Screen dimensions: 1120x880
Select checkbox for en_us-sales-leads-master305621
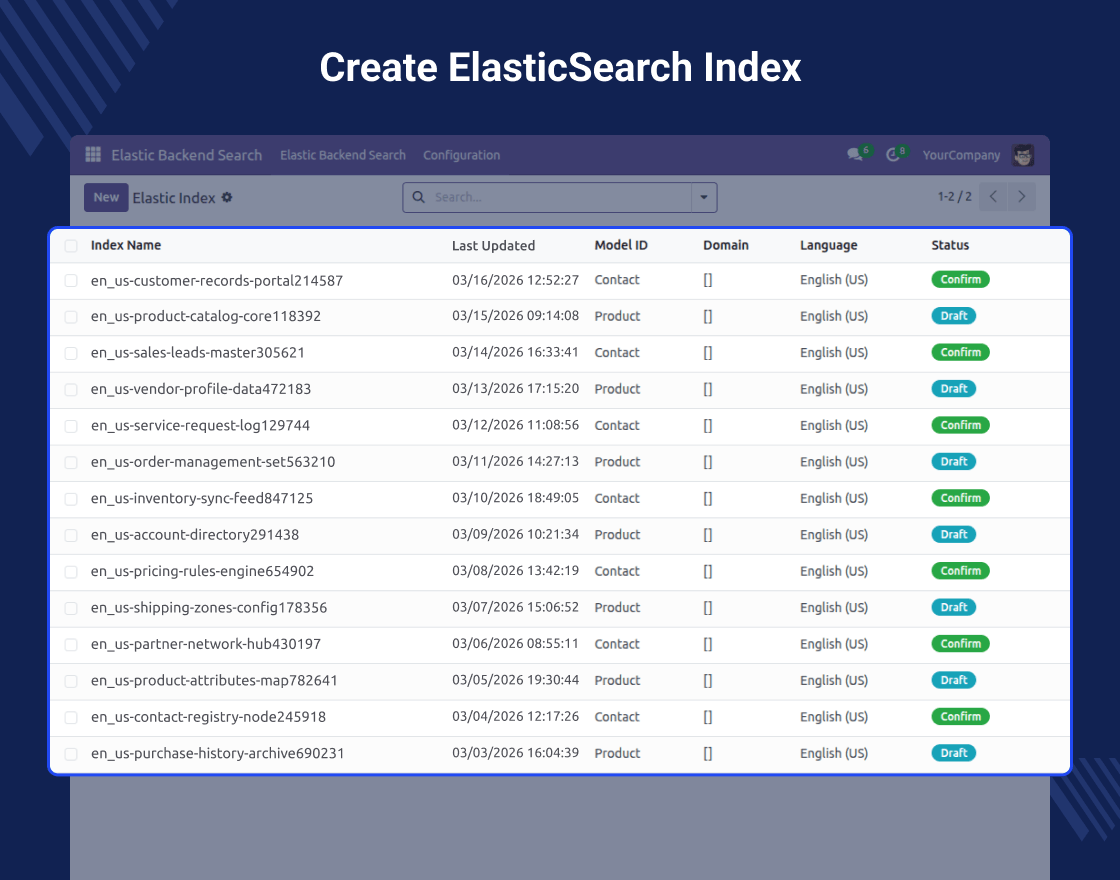[x=71, y=353]
